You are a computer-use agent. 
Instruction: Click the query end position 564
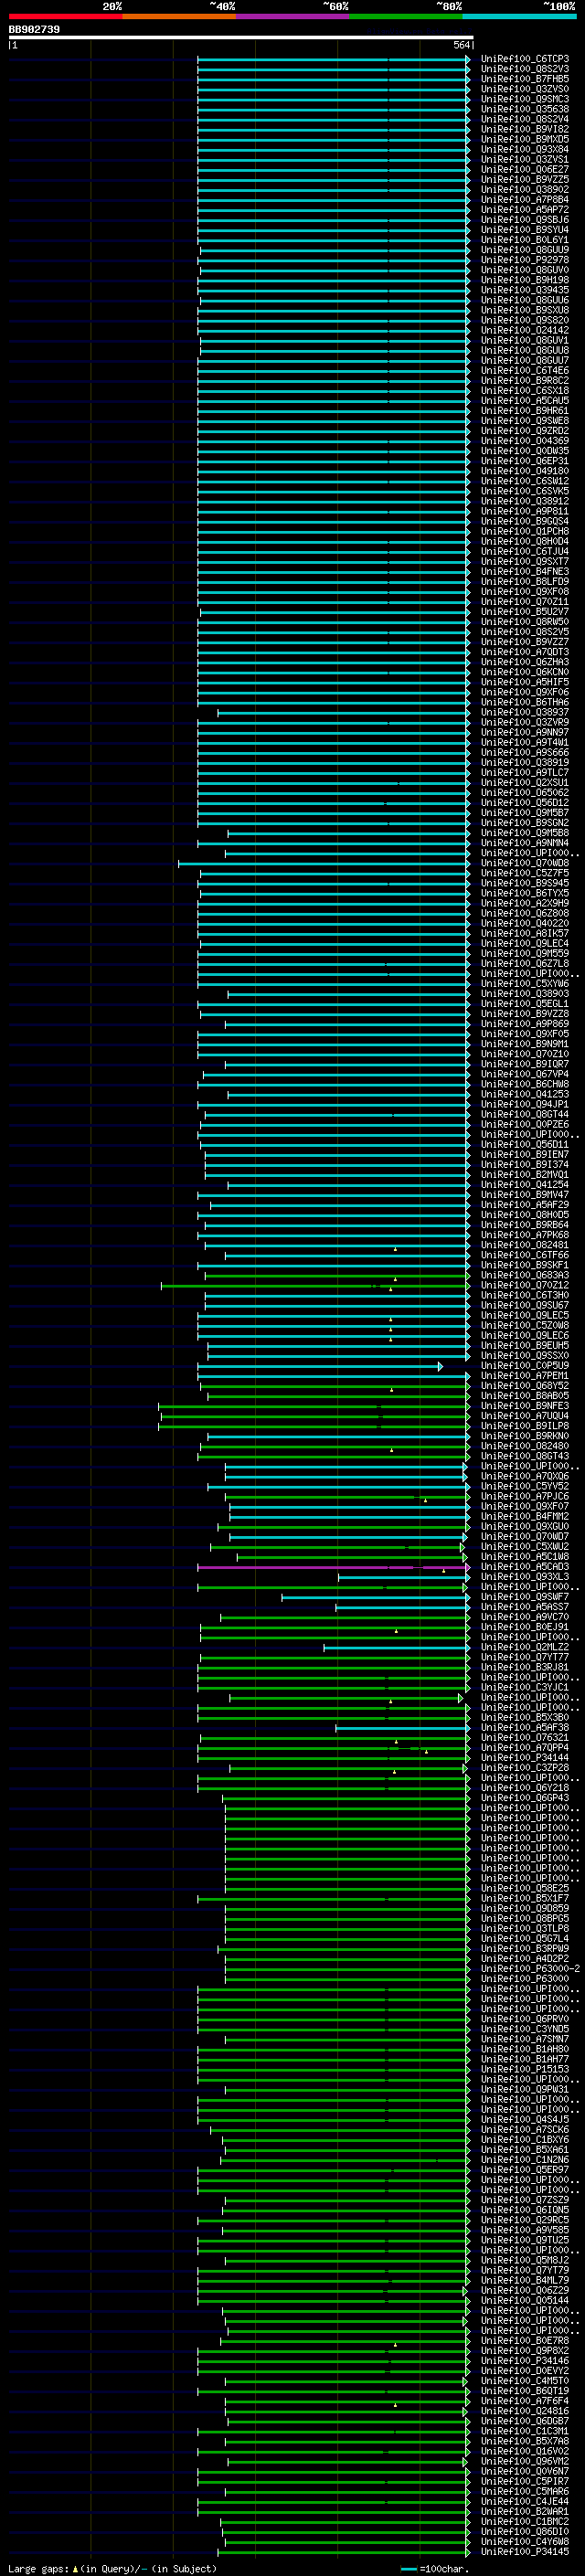coord(461,45)
